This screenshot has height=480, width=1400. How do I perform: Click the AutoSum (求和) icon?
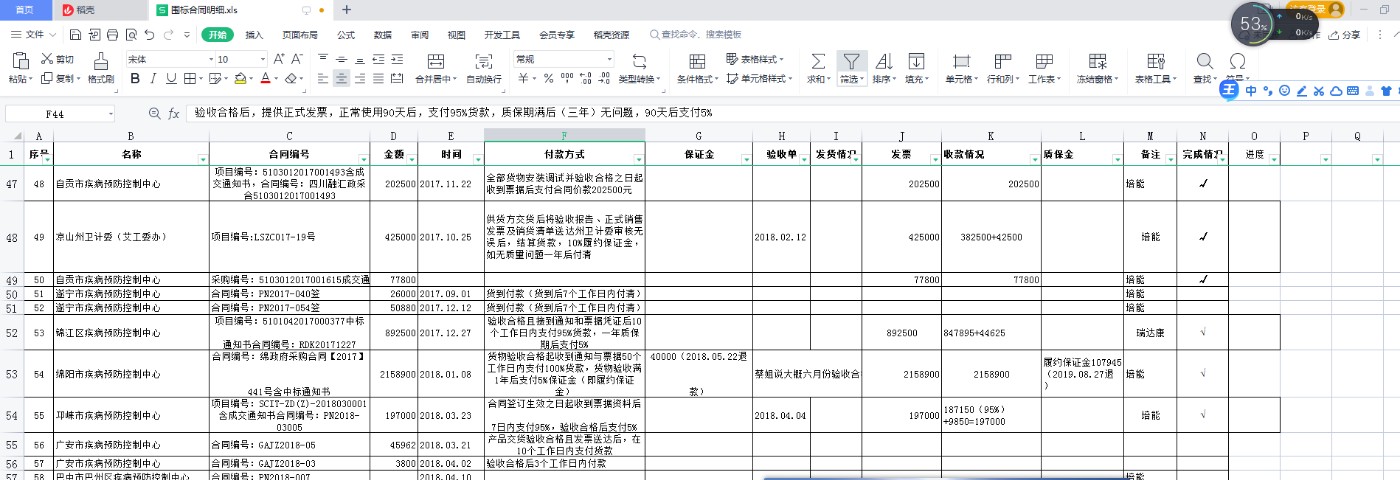[818, 61]
